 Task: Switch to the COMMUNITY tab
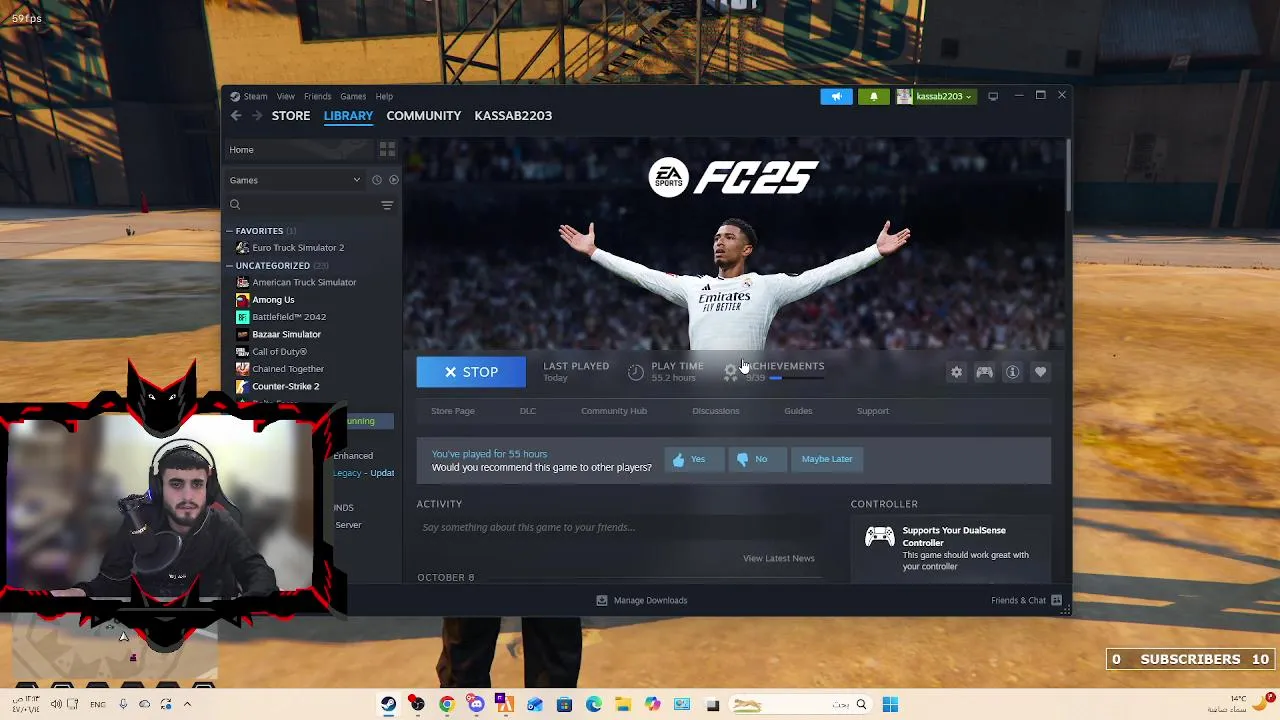click(x=424, y=116)
